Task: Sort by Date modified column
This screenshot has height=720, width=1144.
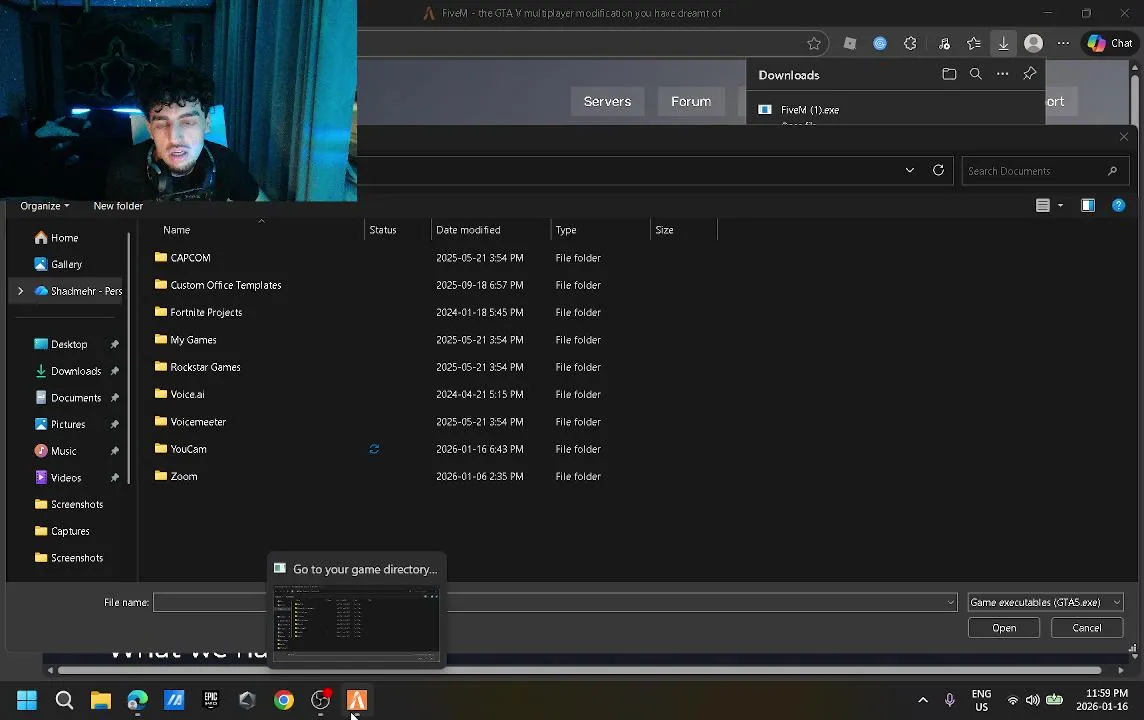Action: tap(468, 230)
